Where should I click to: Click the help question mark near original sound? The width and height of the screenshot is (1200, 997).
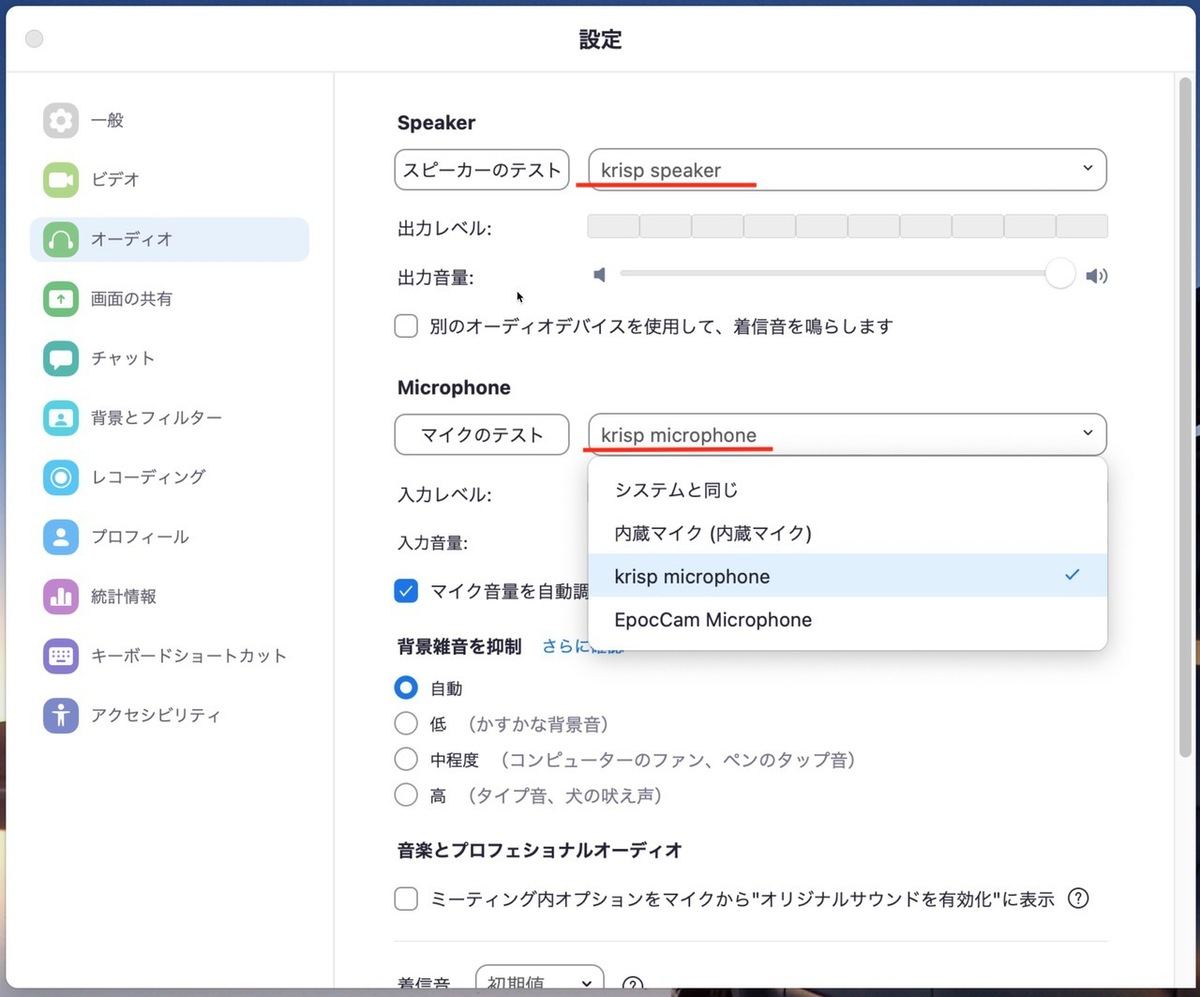point(1078,898)
